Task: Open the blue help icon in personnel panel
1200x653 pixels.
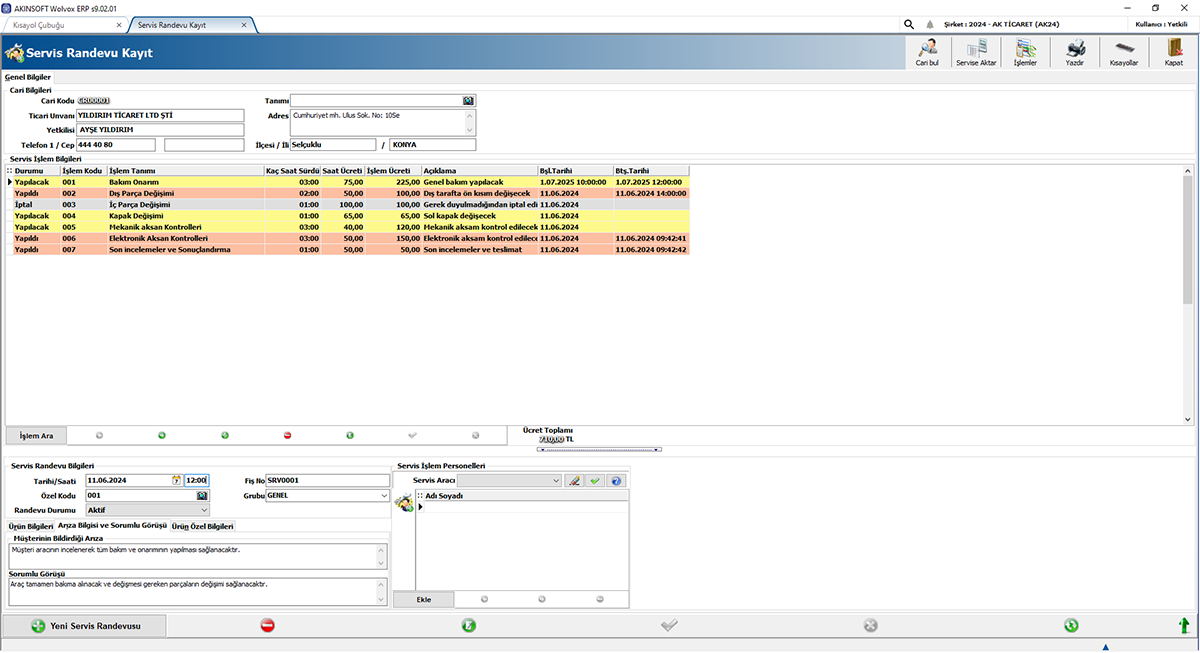Action: click(x=616, y=480)
